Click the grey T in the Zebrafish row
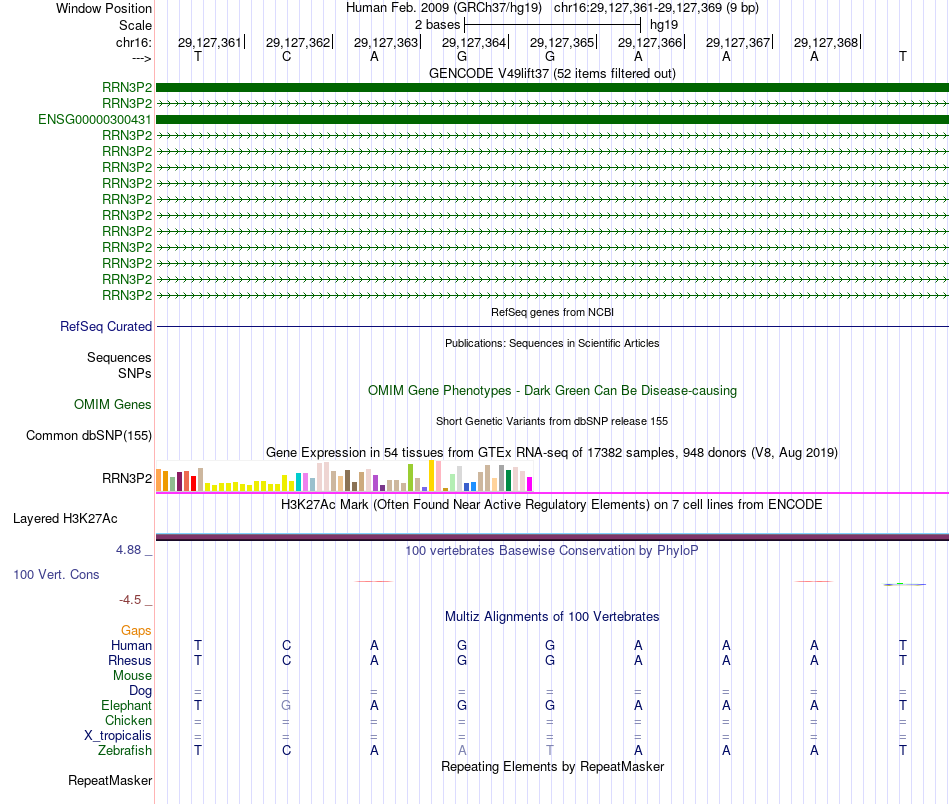The height and width of the screenshot is (804, 950). coord(550,750)
